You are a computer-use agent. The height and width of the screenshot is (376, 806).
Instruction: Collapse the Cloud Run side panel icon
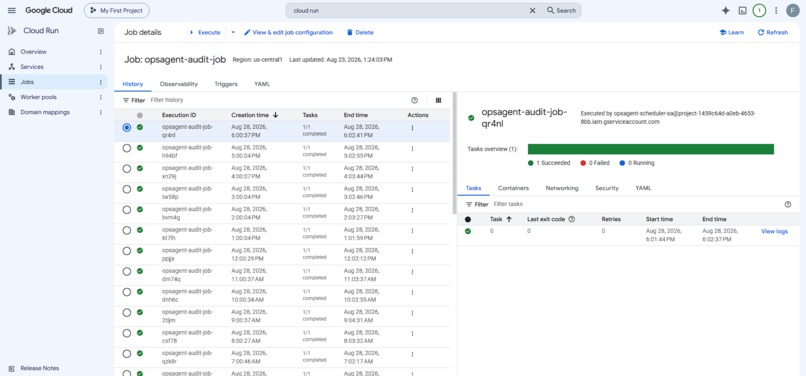click(x=101, y=31)
